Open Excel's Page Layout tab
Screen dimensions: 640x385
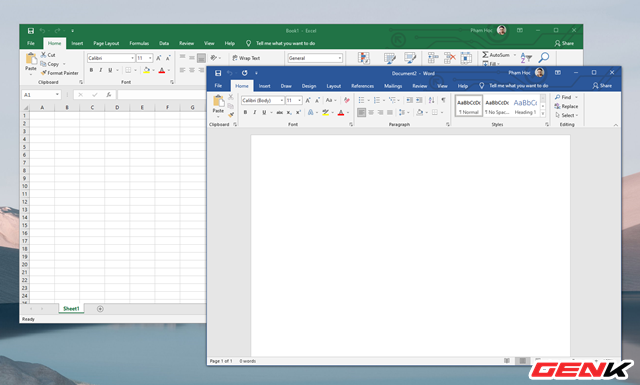coord(106,43)
